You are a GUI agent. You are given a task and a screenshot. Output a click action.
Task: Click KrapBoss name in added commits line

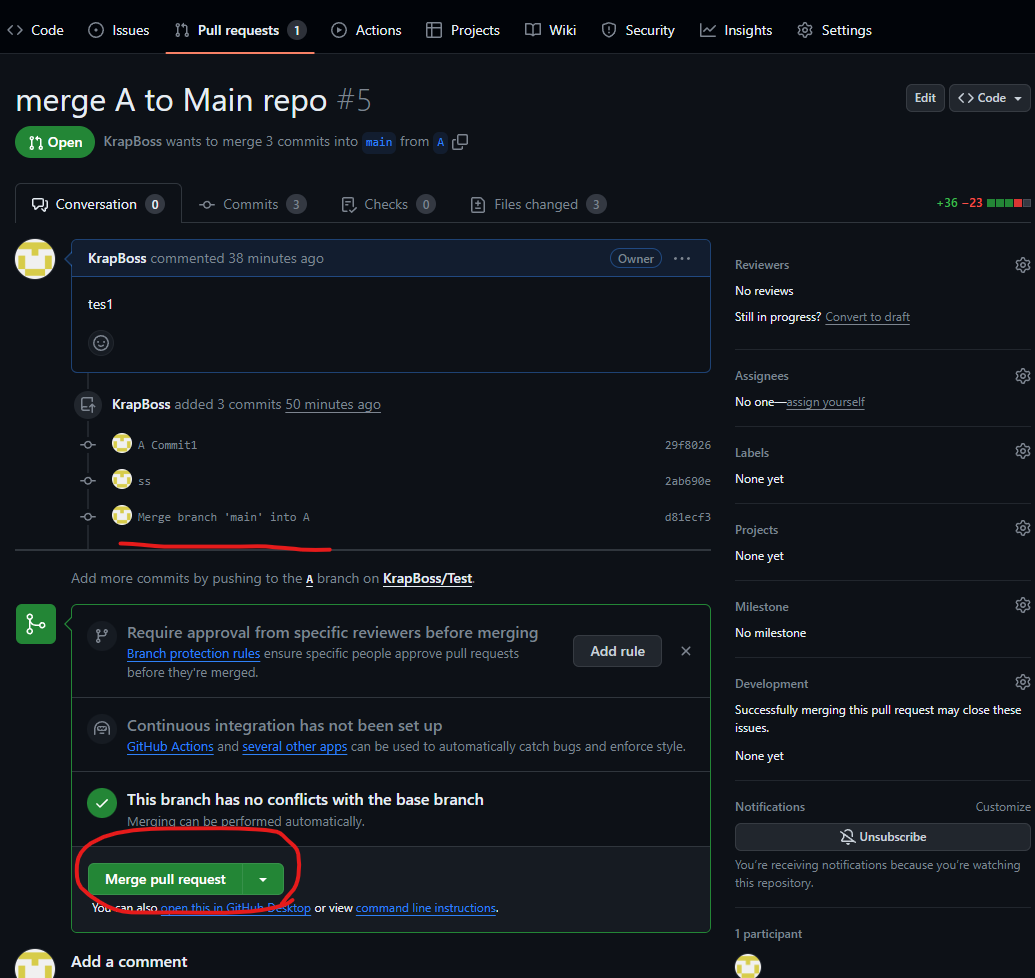click(141, 405)
